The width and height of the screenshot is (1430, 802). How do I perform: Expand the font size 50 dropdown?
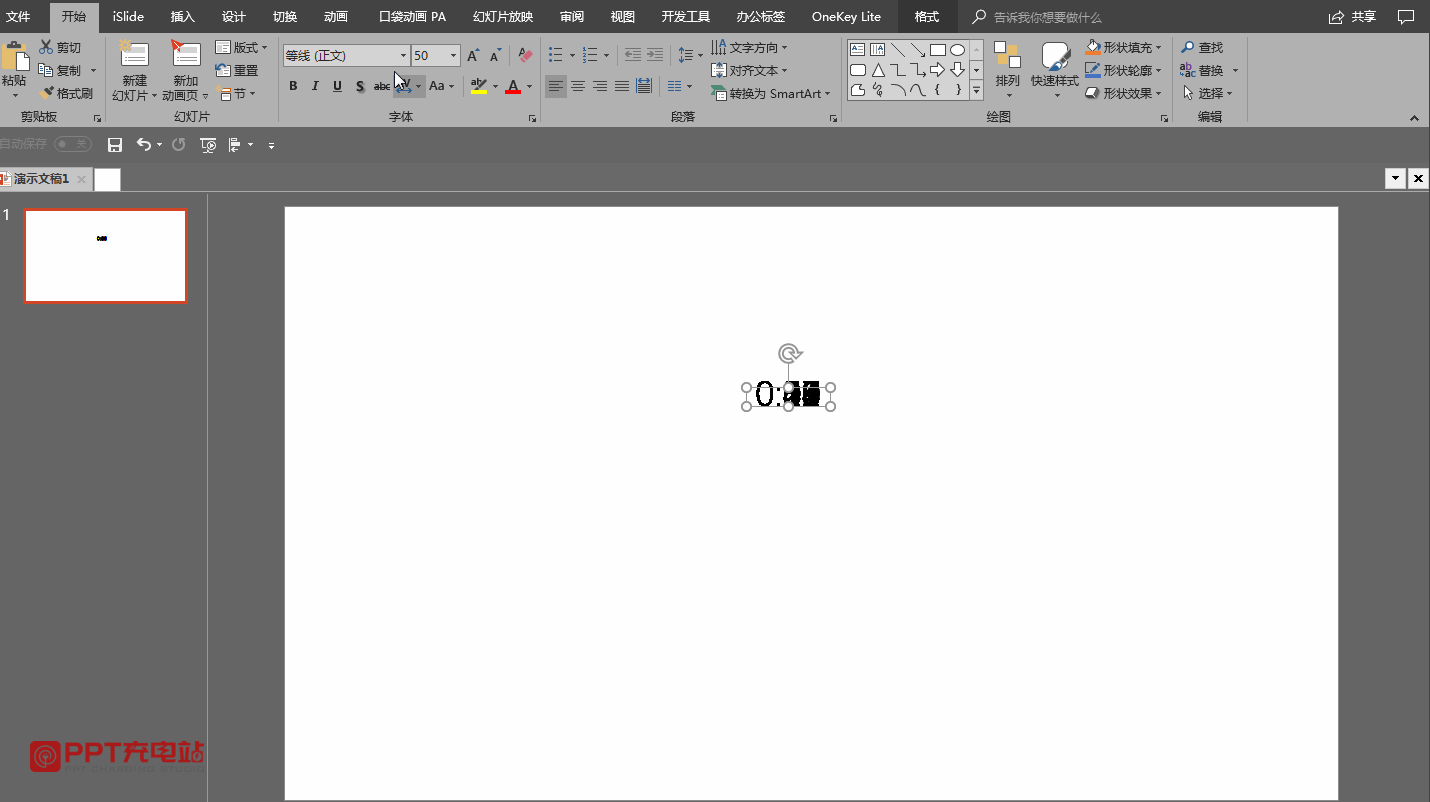[x=454, y=56]
